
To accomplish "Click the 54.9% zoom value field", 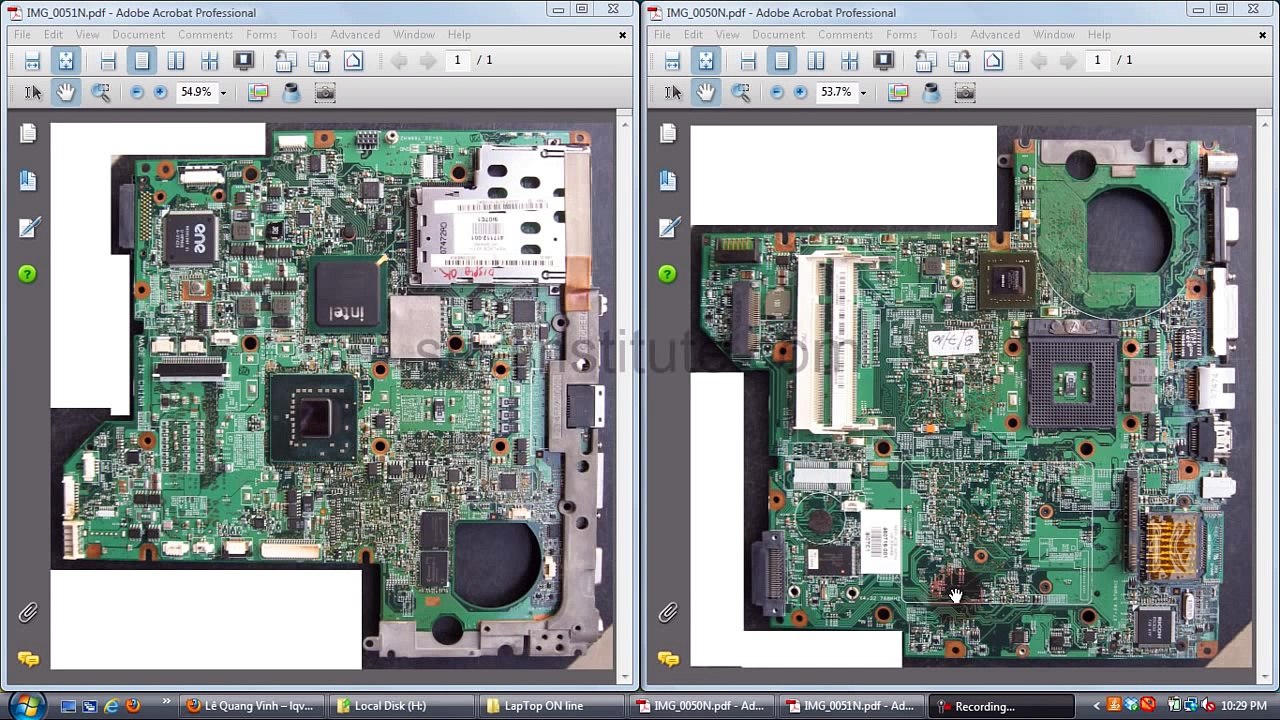I will tap(196, 92).
